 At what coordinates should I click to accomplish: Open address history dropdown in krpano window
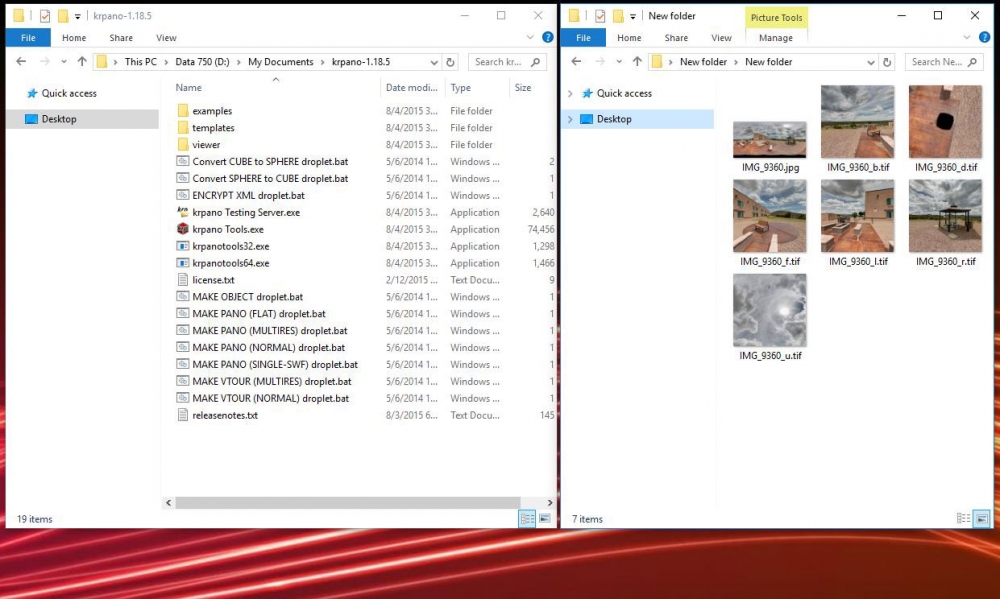click(435, 62)
